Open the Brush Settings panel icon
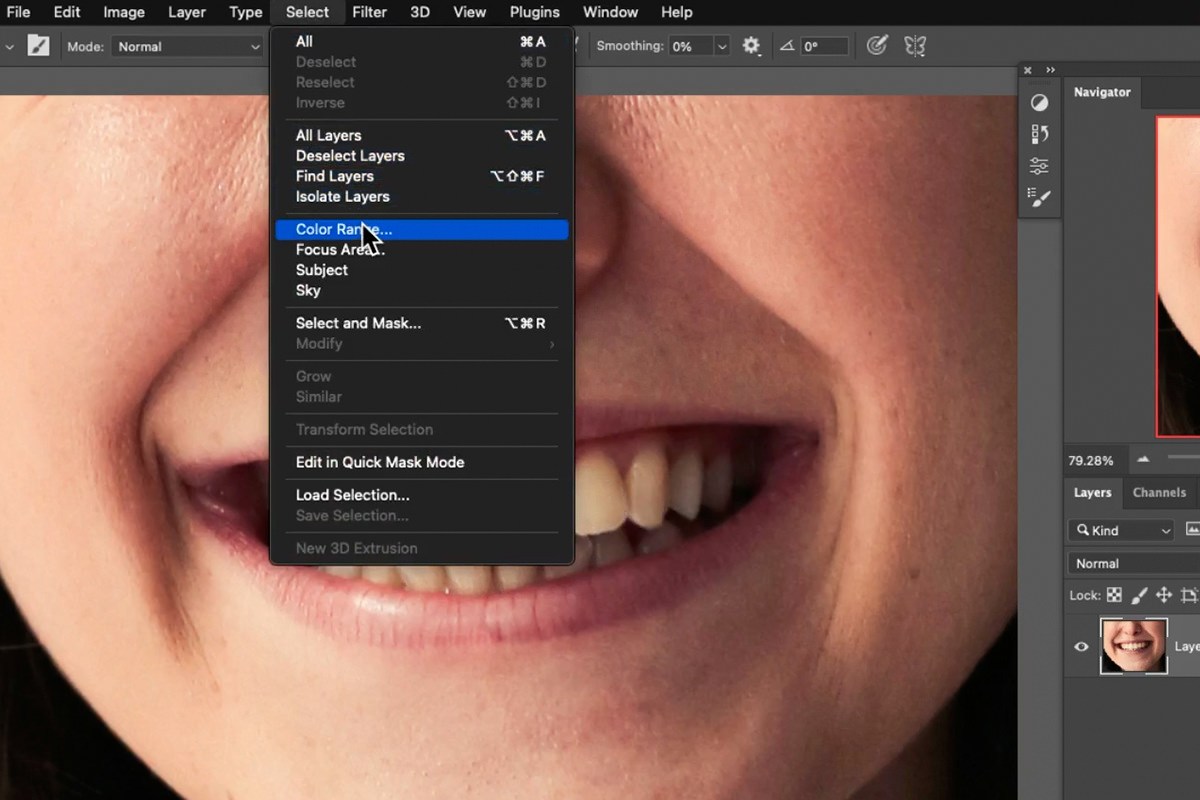 tap(1040, 198)
